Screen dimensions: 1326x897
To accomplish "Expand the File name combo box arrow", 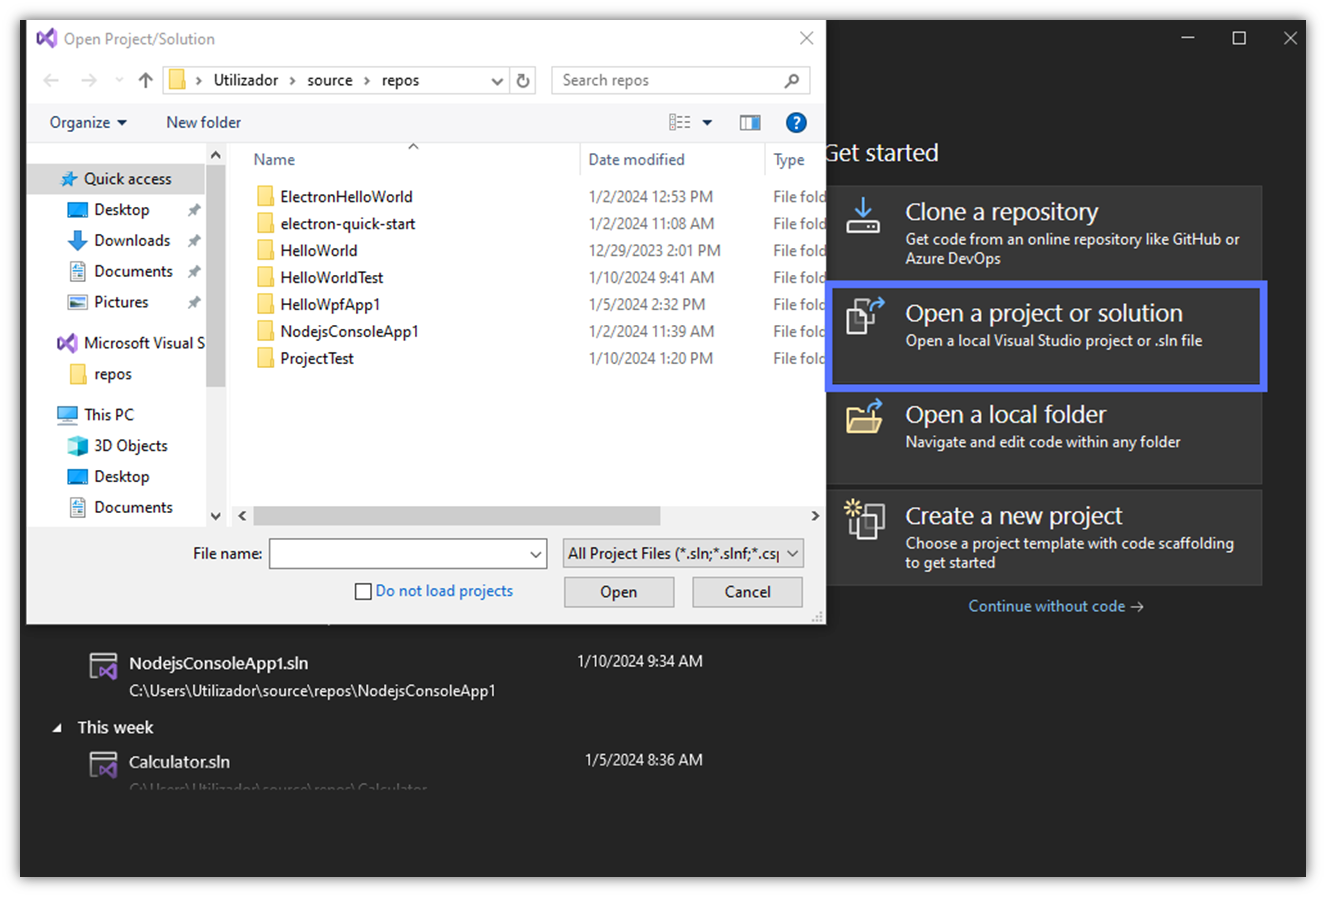I will pyautogui.click(x=536, y=553).
